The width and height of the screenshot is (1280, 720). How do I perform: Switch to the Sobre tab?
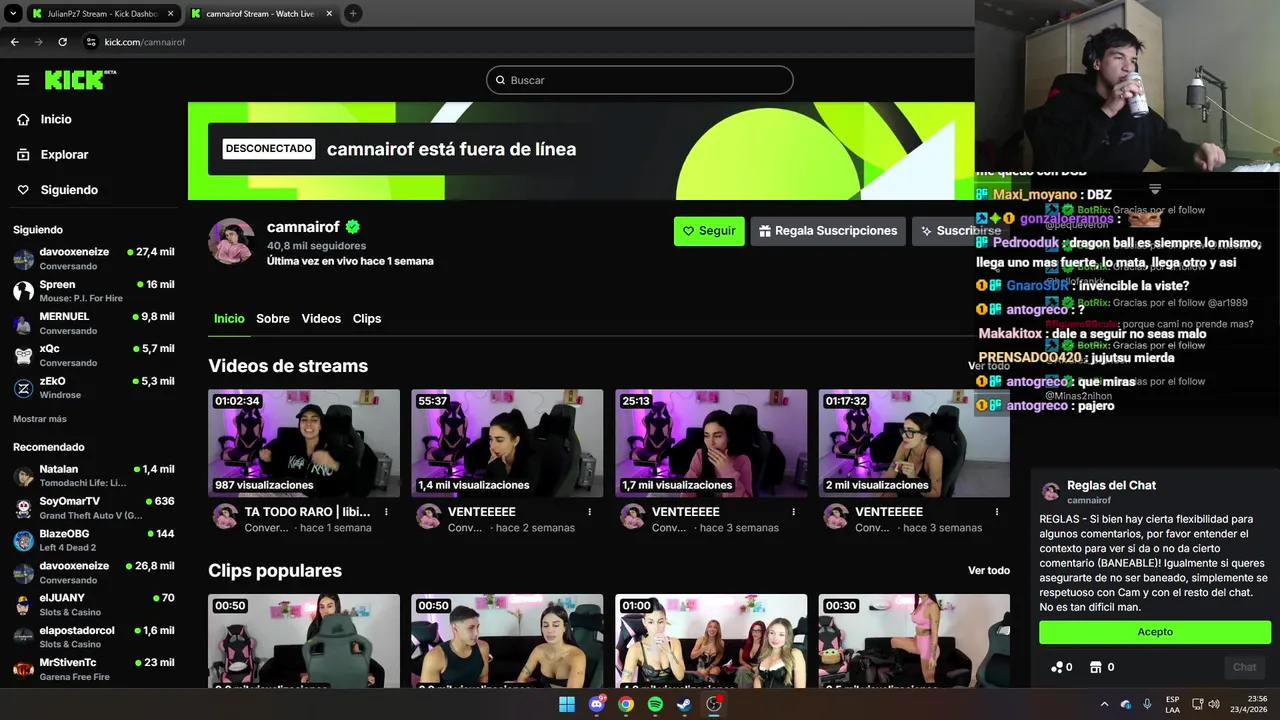tap(273, 318)
